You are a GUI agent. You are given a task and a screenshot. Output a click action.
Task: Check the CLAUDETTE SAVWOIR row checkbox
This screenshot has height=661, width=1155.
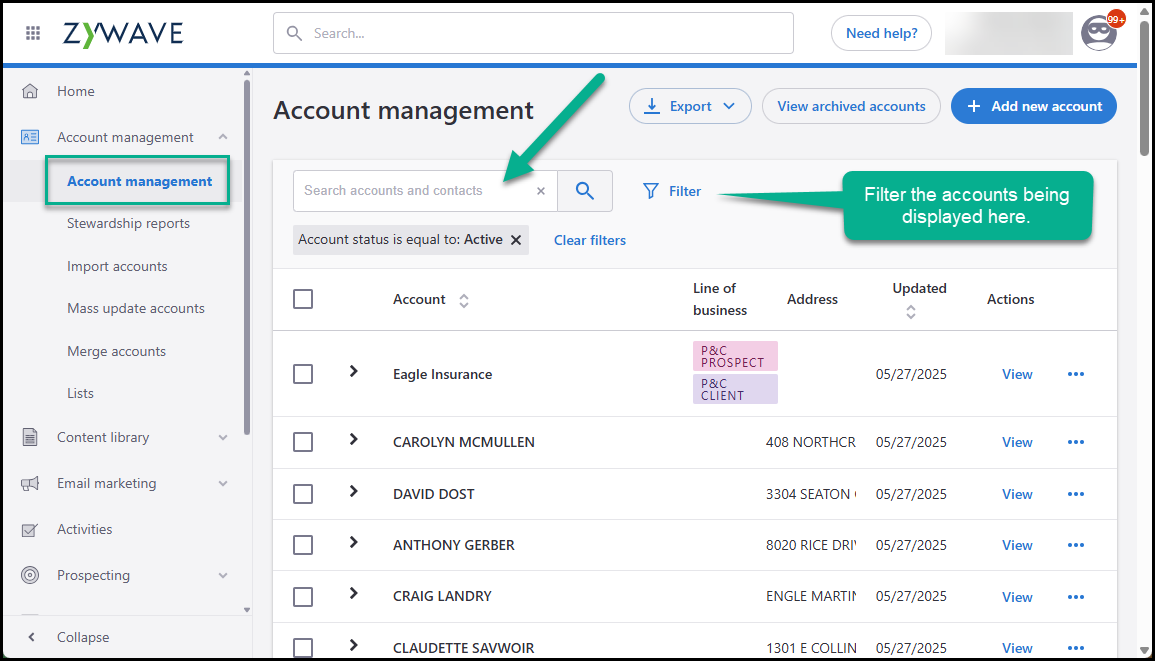(303, 648)
